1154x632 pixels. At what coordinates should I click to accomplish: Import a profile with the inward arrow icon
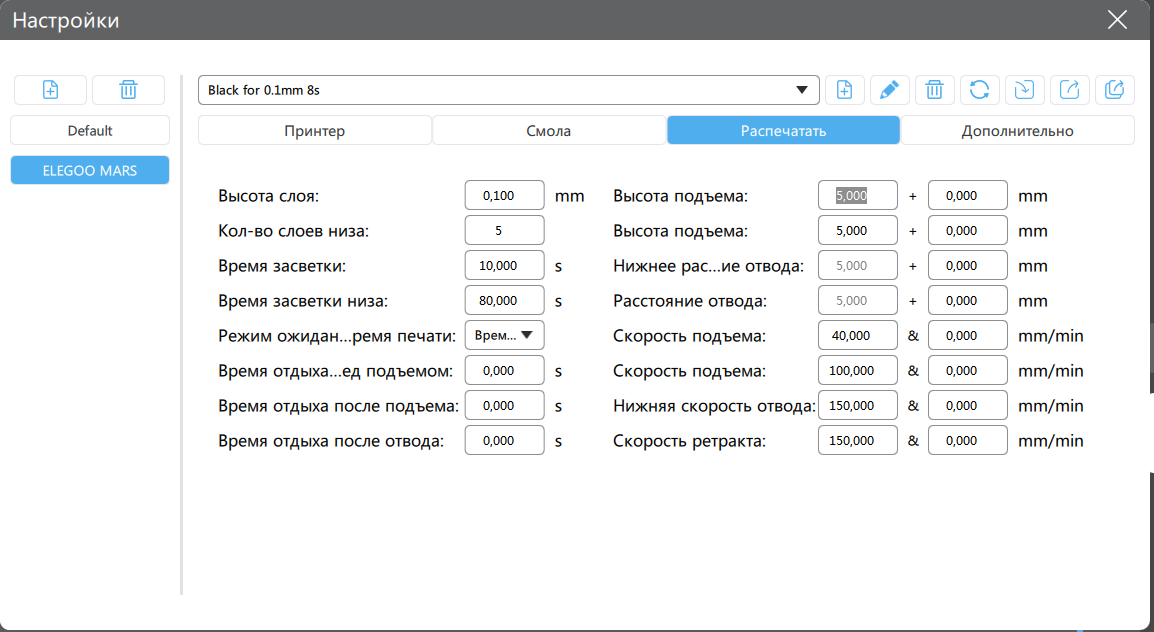(1024, 90)
